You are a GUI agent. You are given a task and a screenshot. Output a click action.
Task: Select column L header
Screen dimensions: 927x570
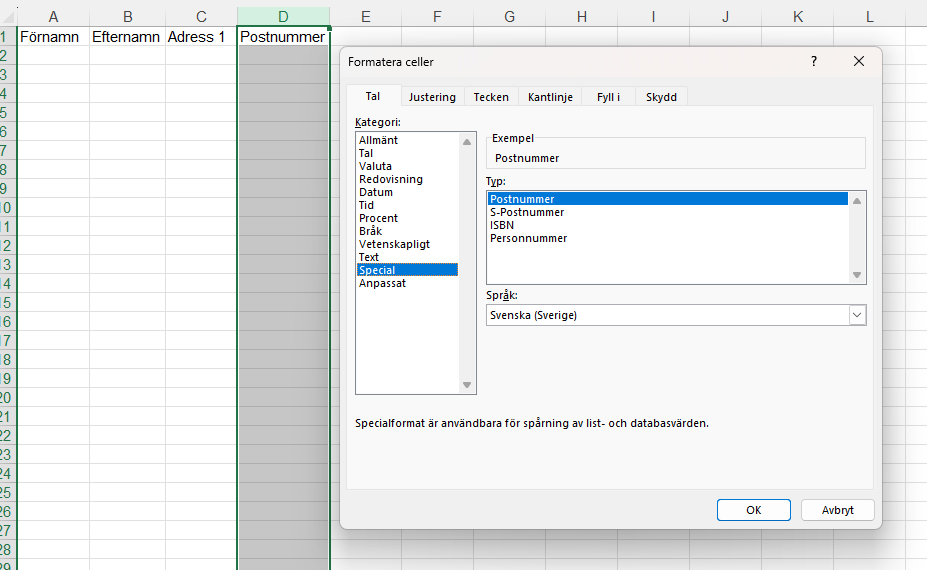[870, 17]
